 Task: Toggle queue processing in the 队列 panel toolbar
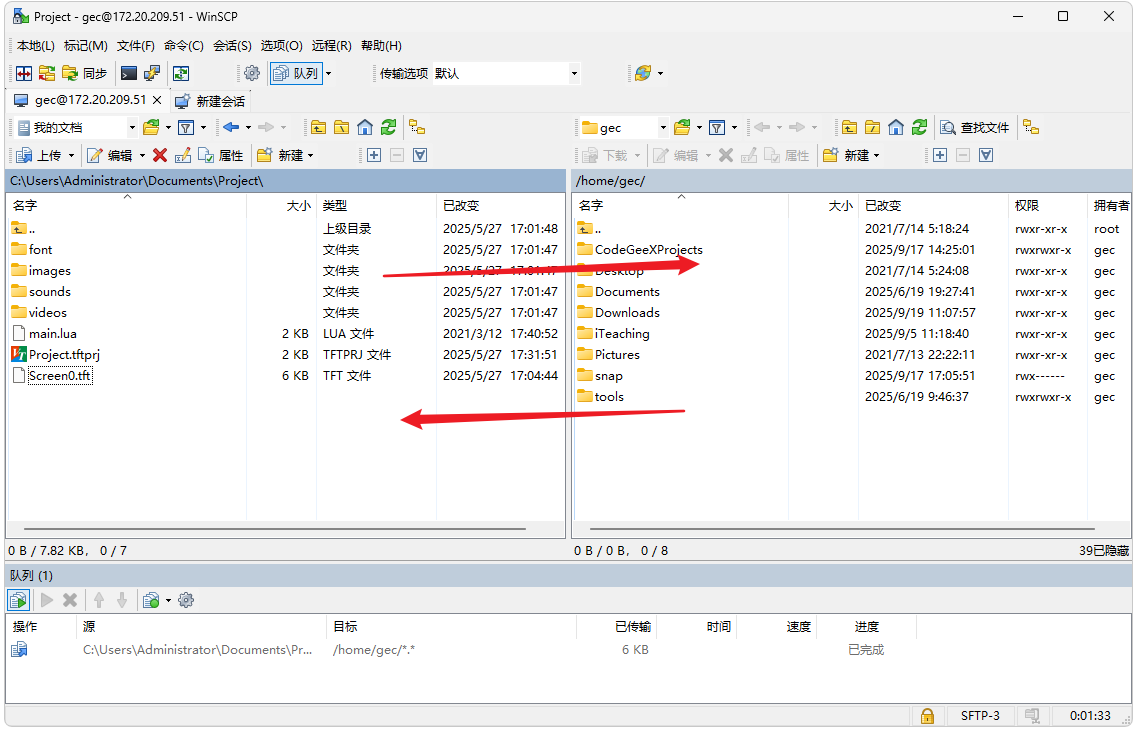point(18,600)
